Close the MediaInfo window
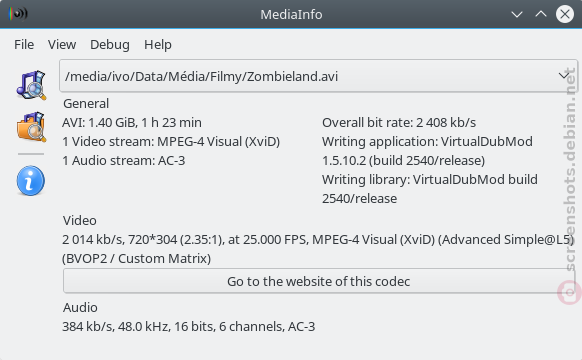582x360 pixels. pos(565,14)
